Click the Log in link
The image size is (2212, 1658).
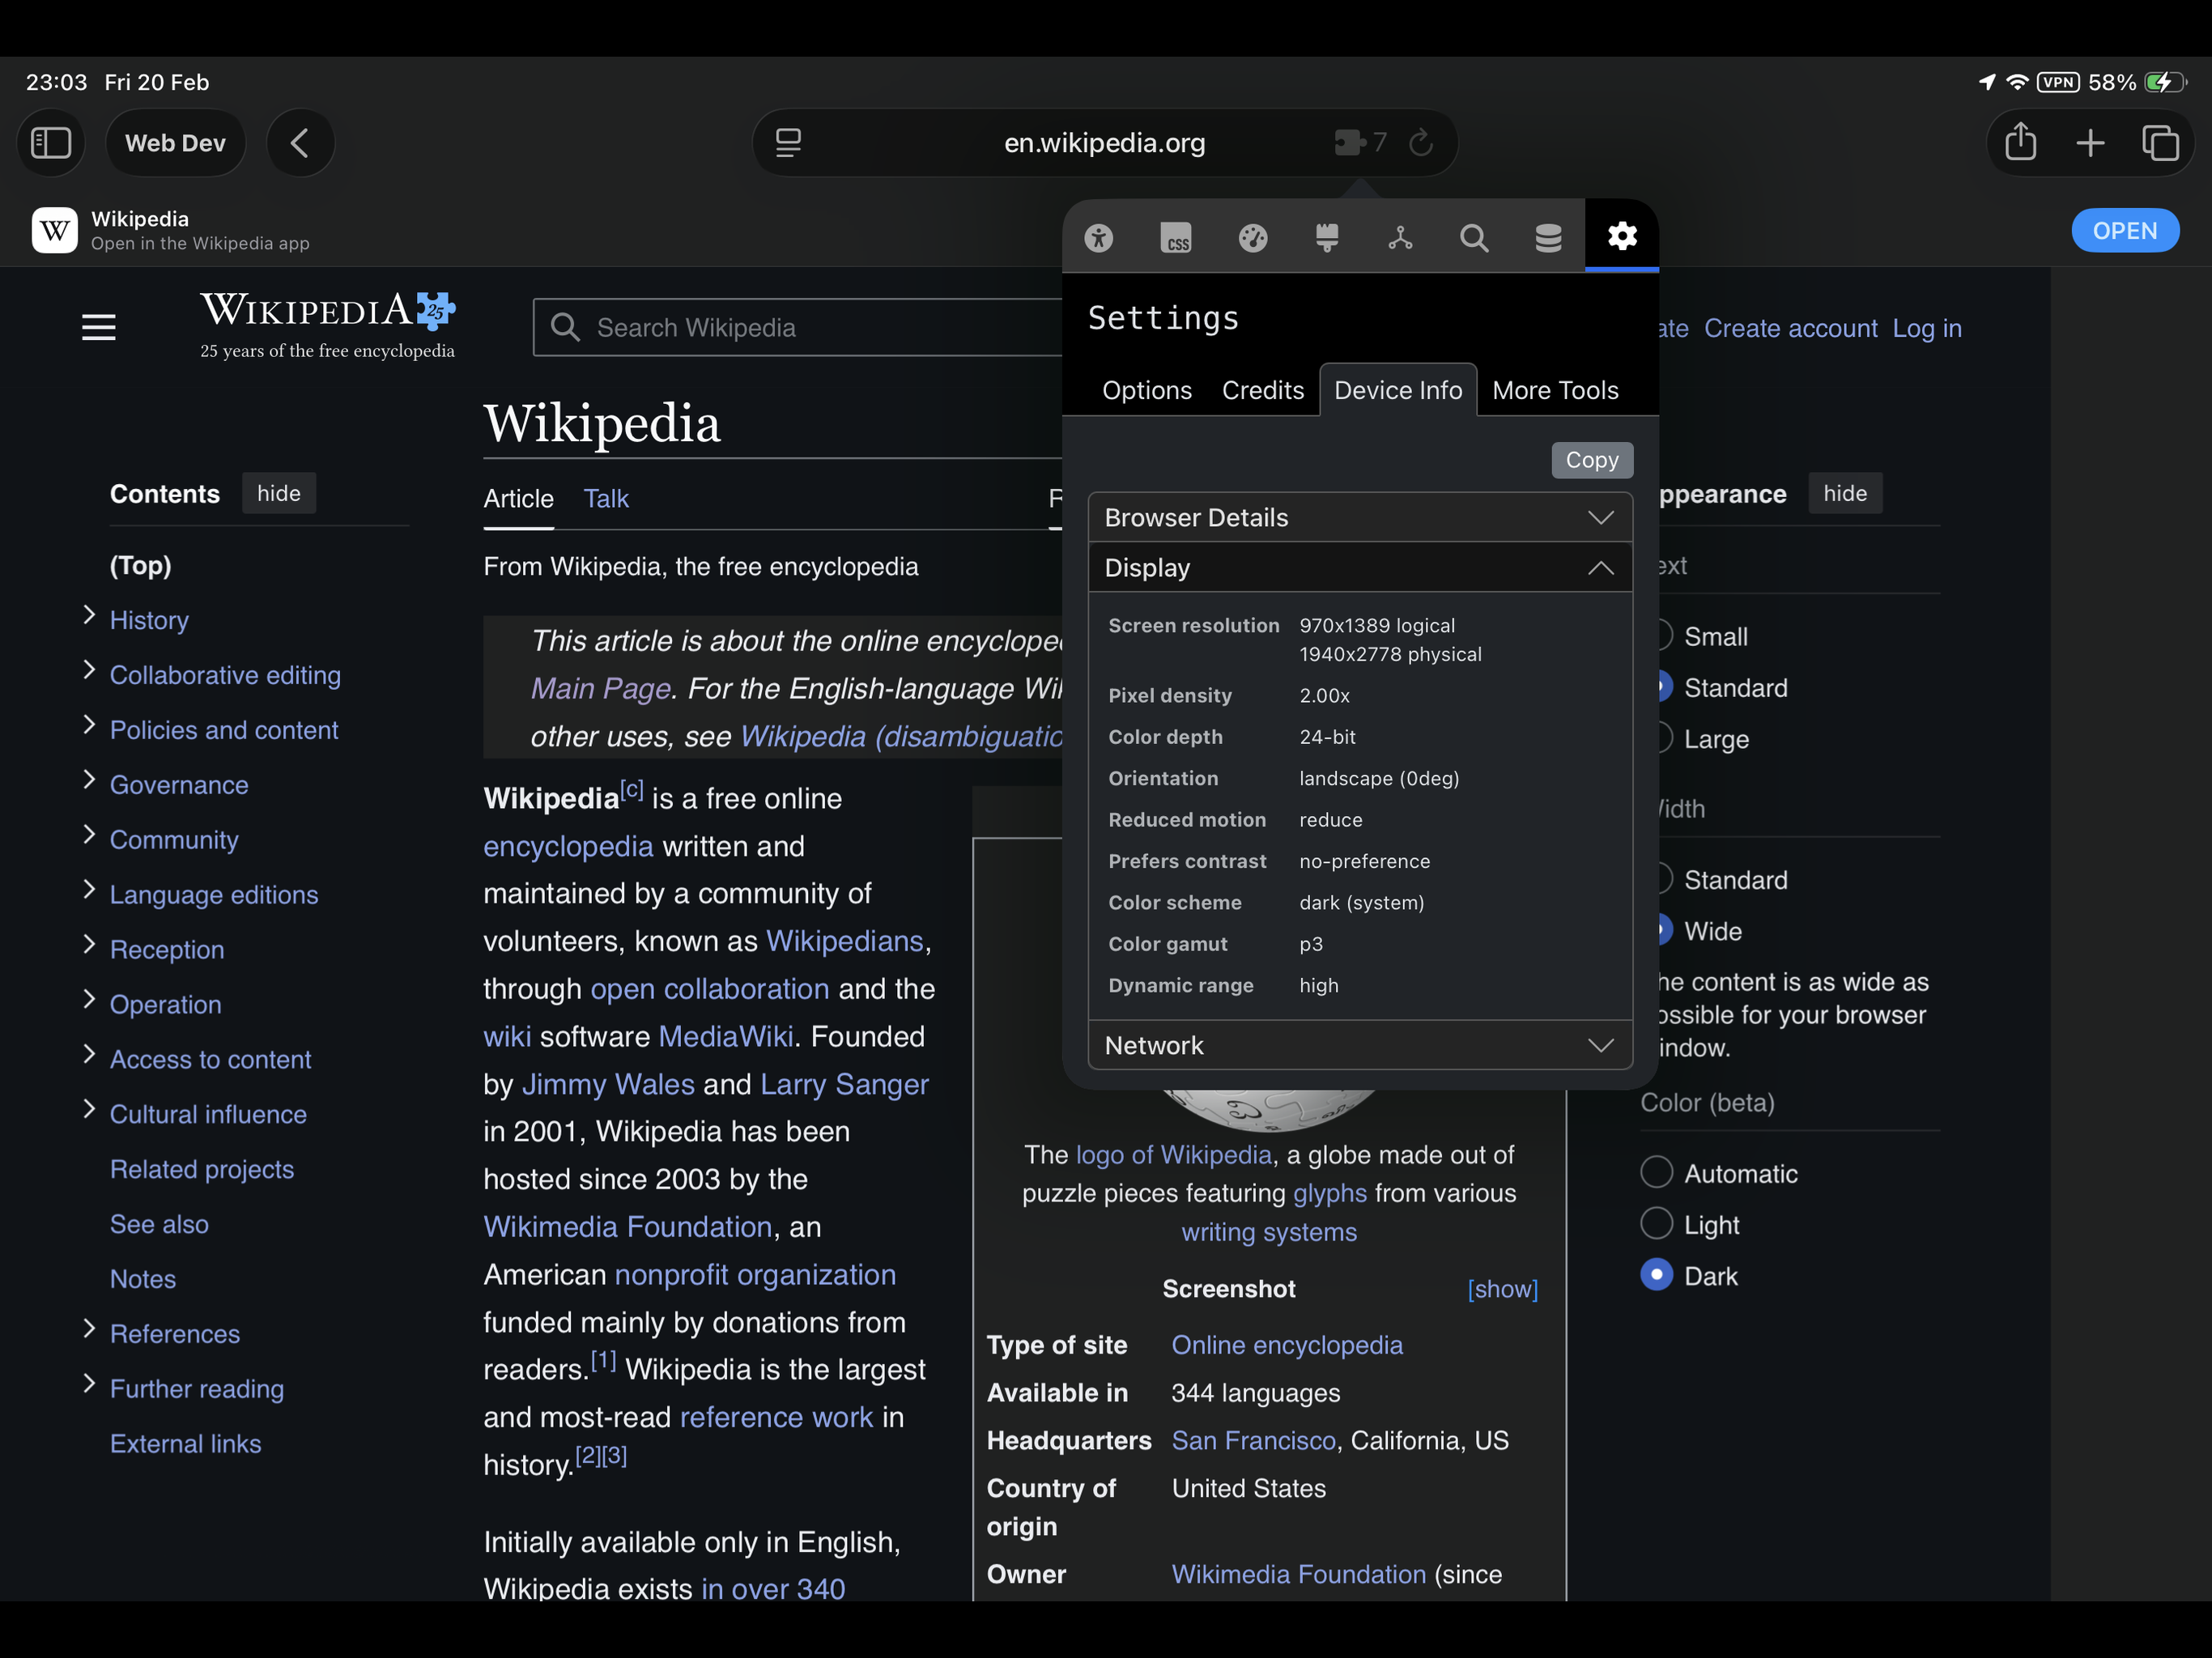pyautogui.click(x=1926, y=328)
